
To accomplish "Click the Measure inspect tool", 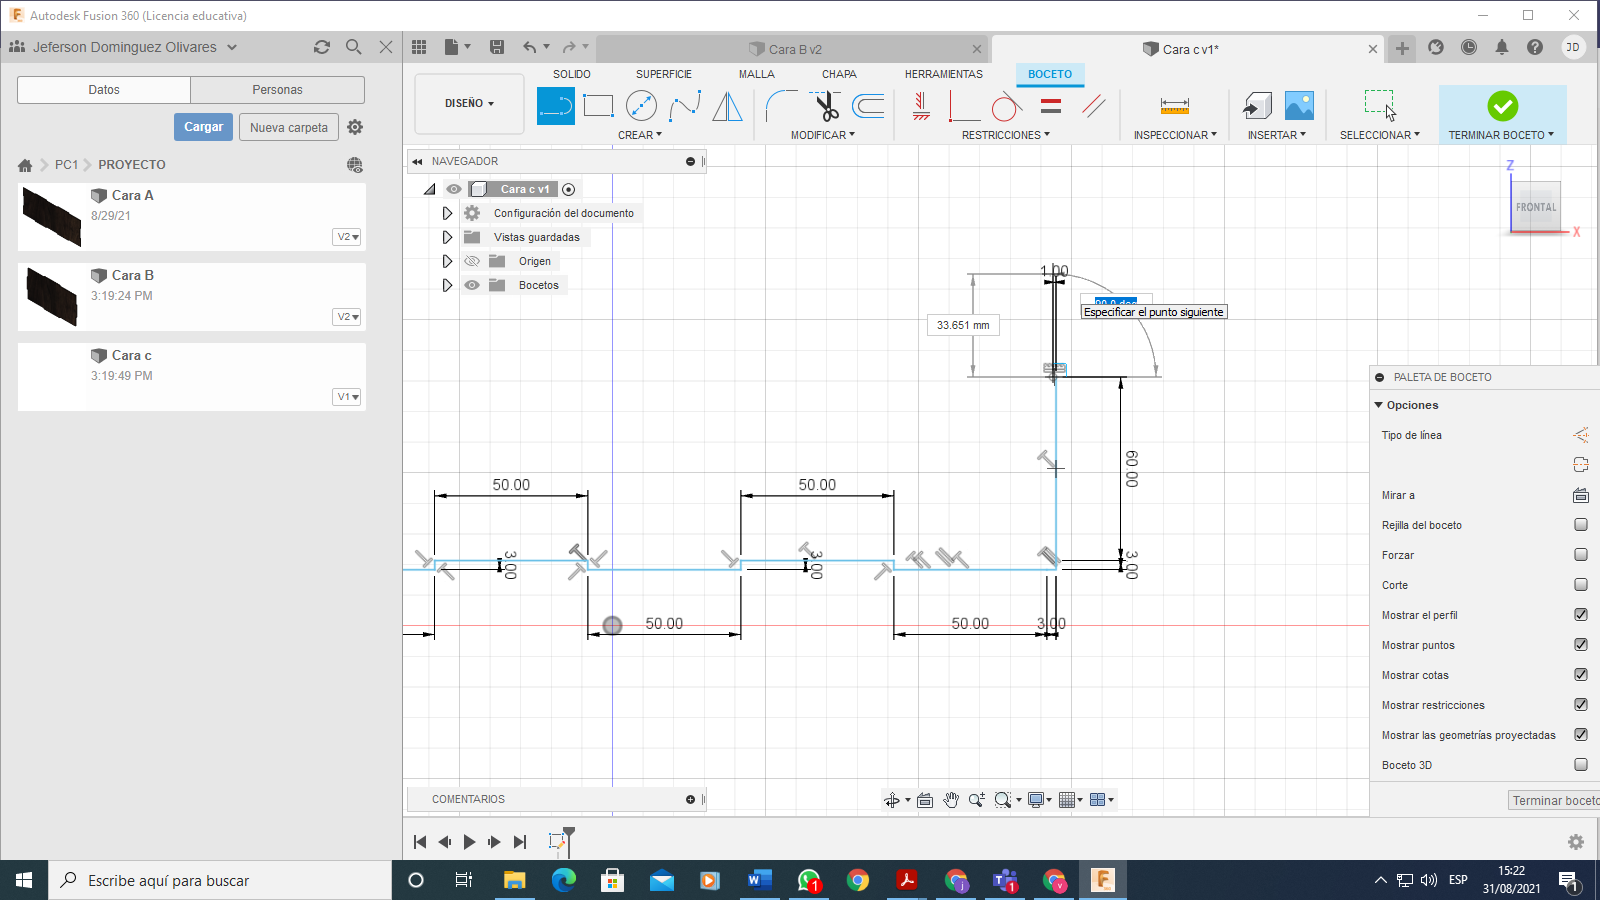I will pyautogui.click(x=1175, y=106).
